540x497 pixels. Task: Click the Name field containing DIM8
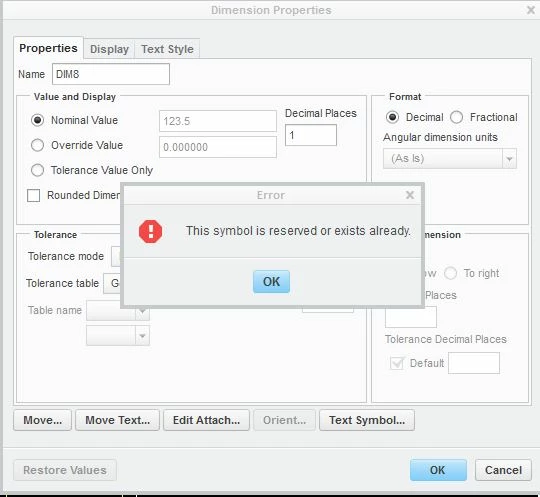pos(111,74)
